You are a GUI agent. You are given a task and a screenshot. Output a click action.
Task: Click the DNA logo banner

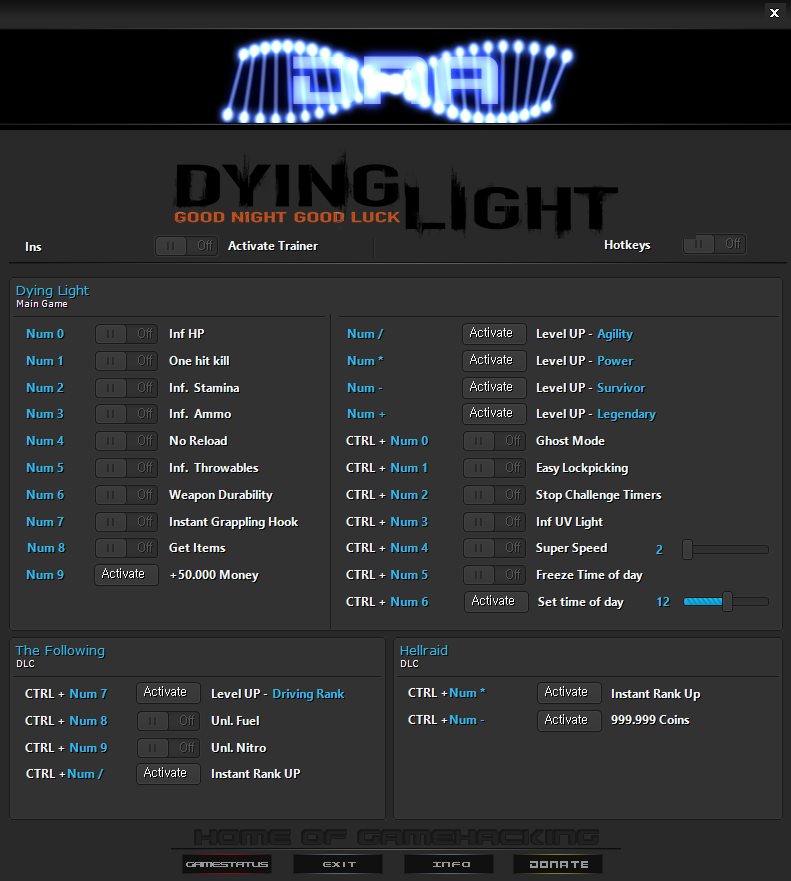396,80
